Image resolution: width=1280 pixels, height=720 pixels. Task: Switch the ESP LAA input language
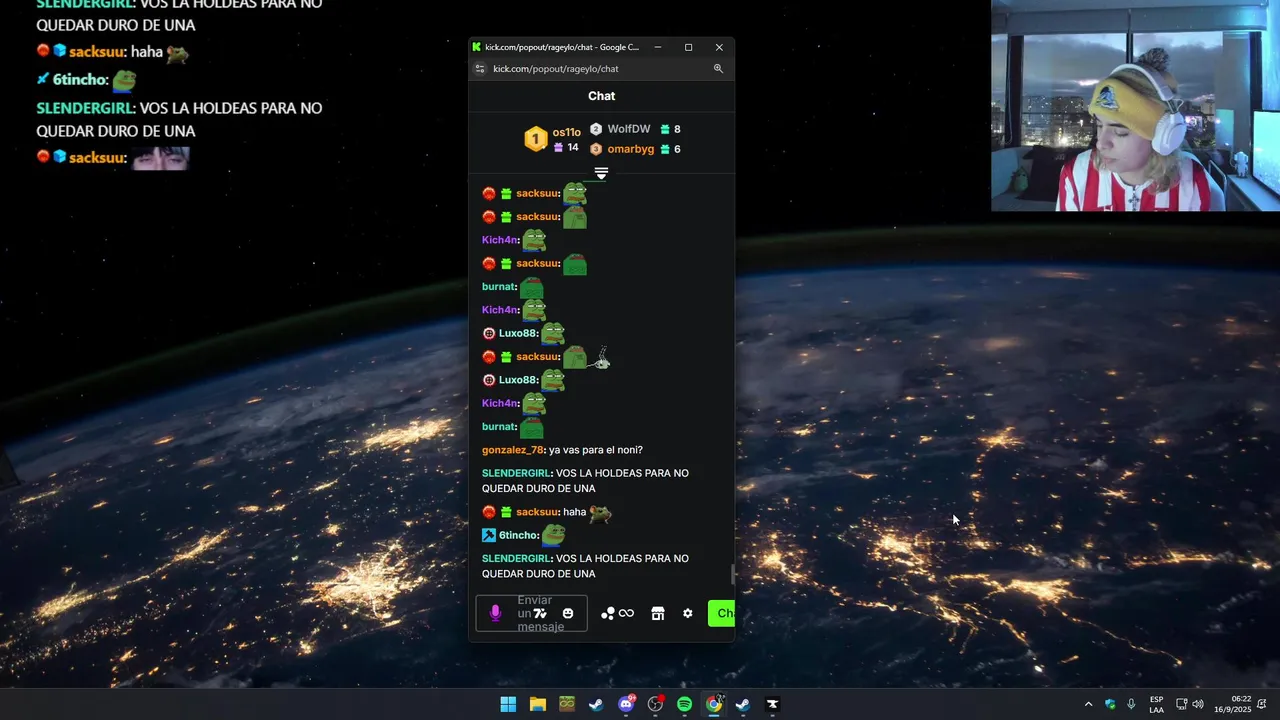coord(1156,704)
